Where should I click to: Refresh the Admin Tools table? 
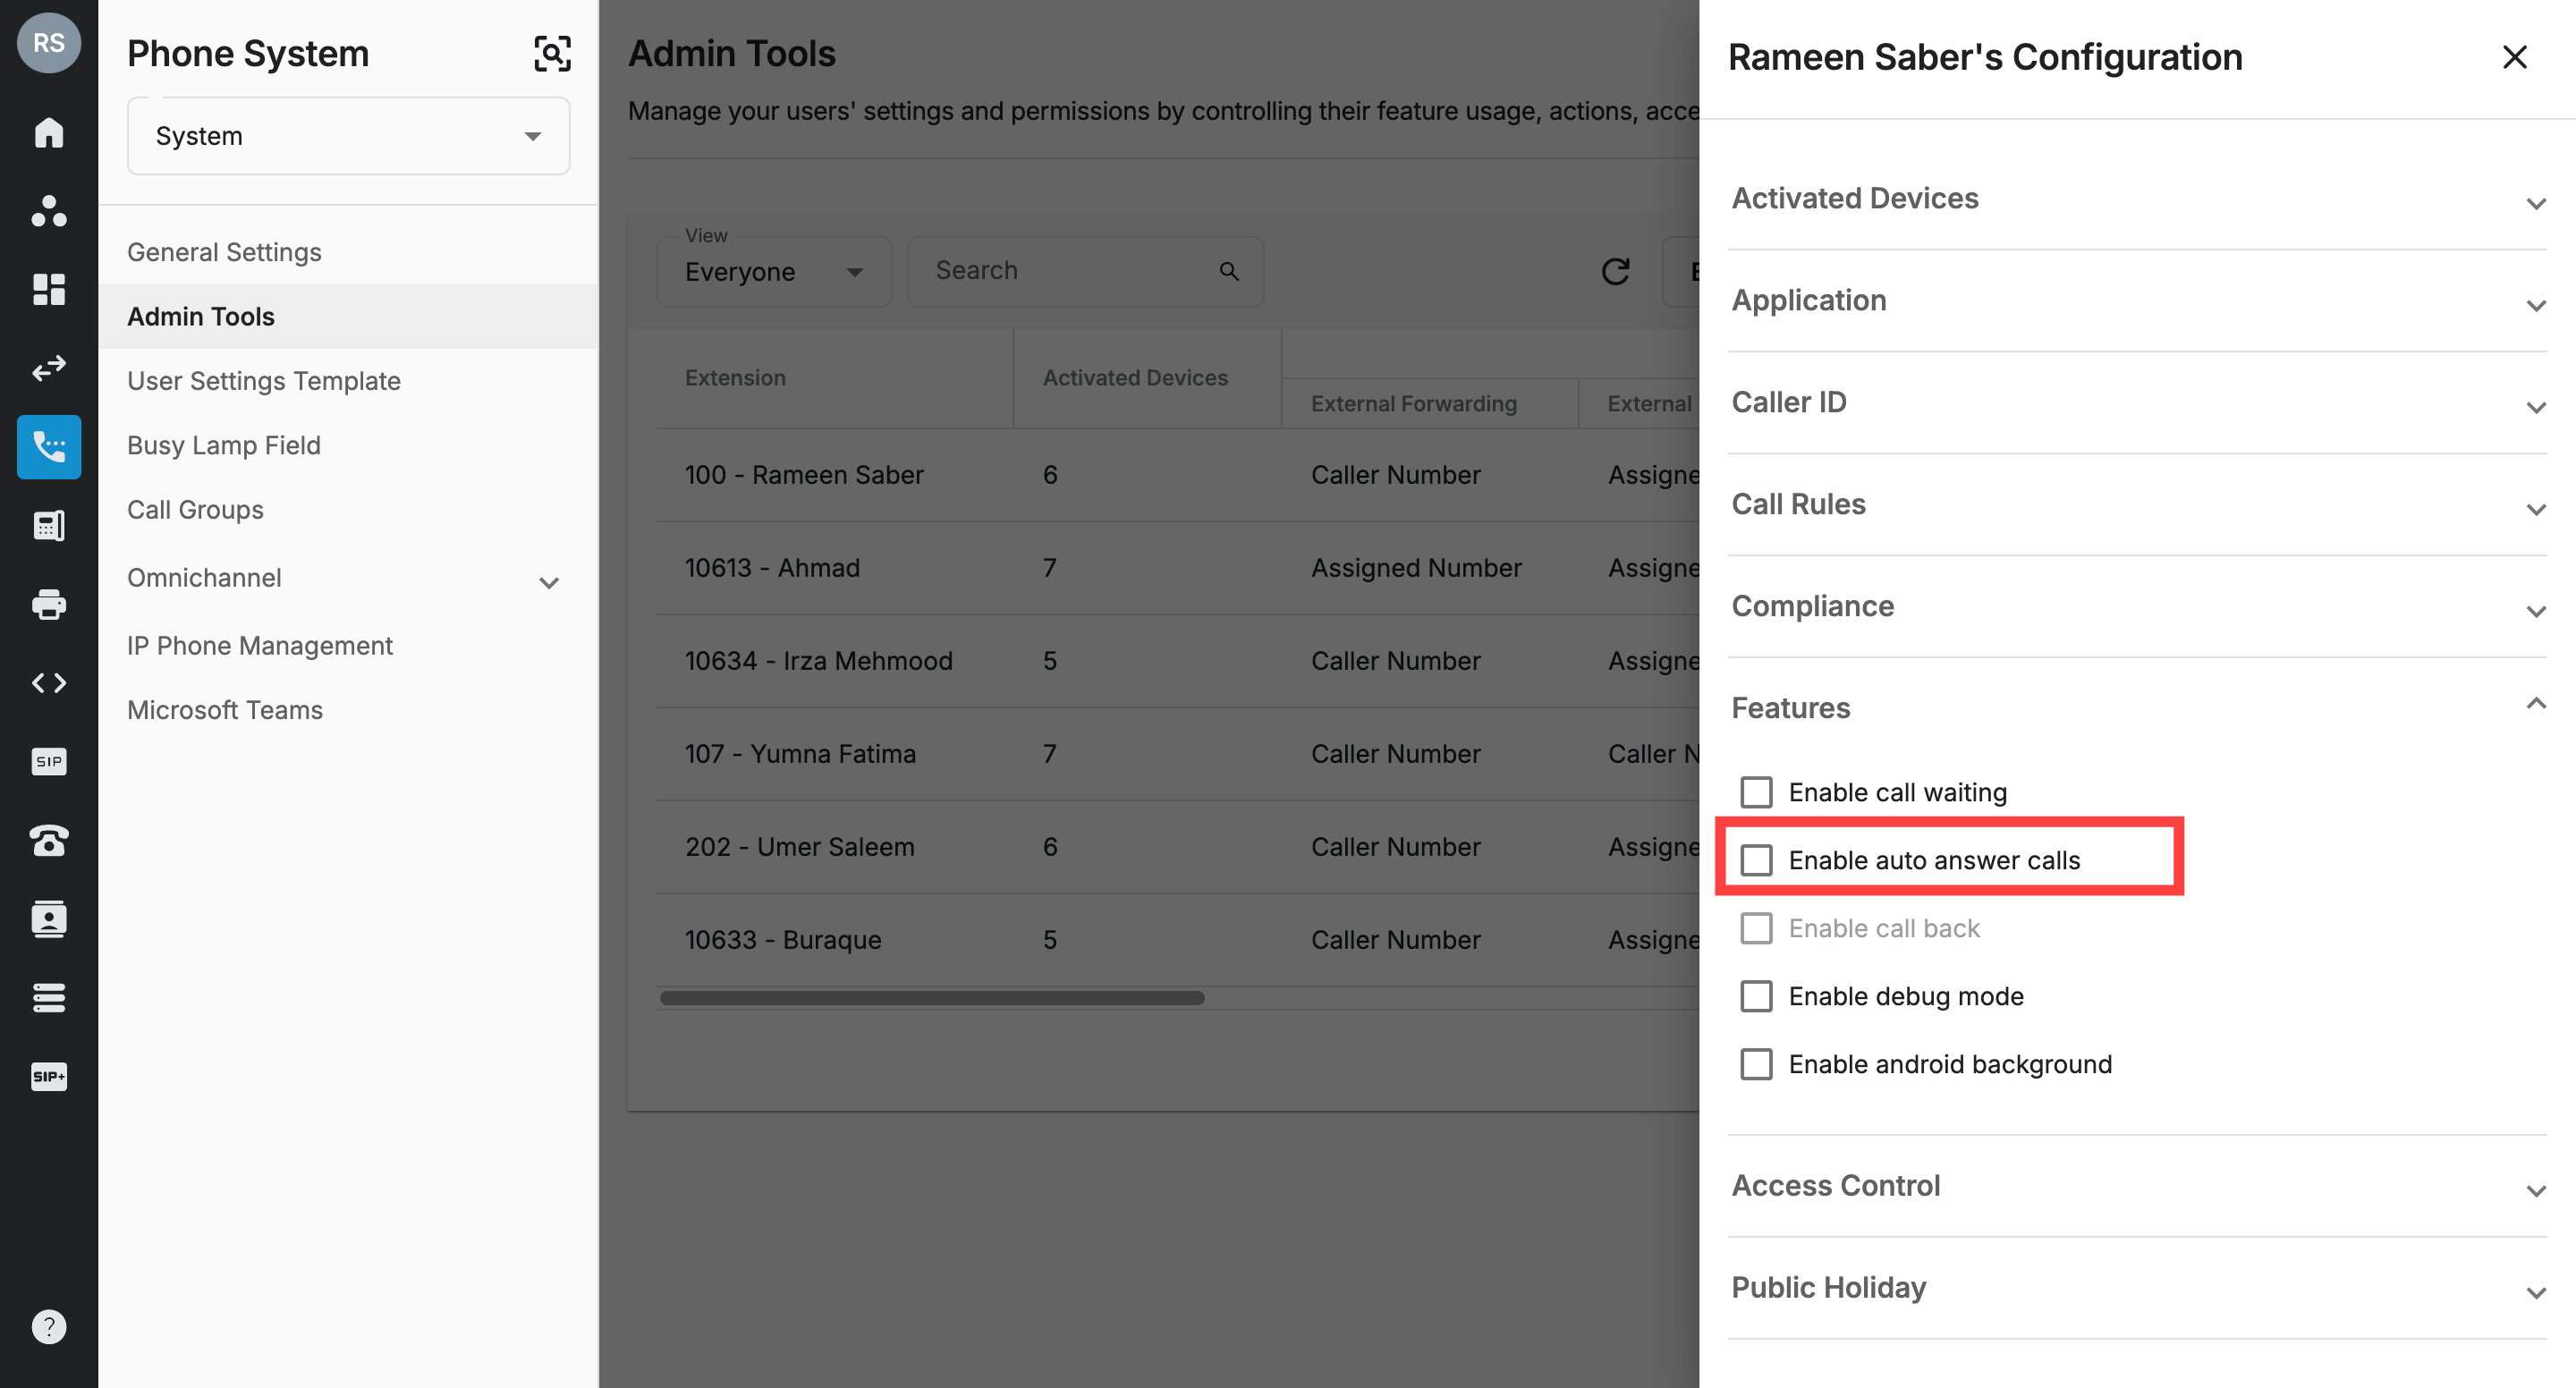1615,271
